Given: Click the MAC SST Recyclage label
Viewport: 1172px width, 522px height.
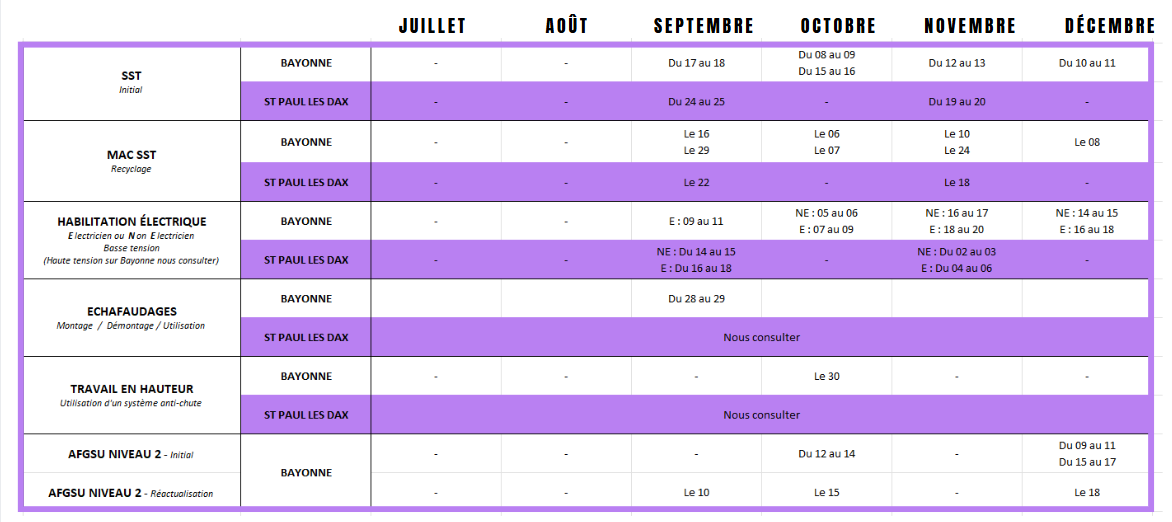Looking at the screenshot, I should pos(131,162).
